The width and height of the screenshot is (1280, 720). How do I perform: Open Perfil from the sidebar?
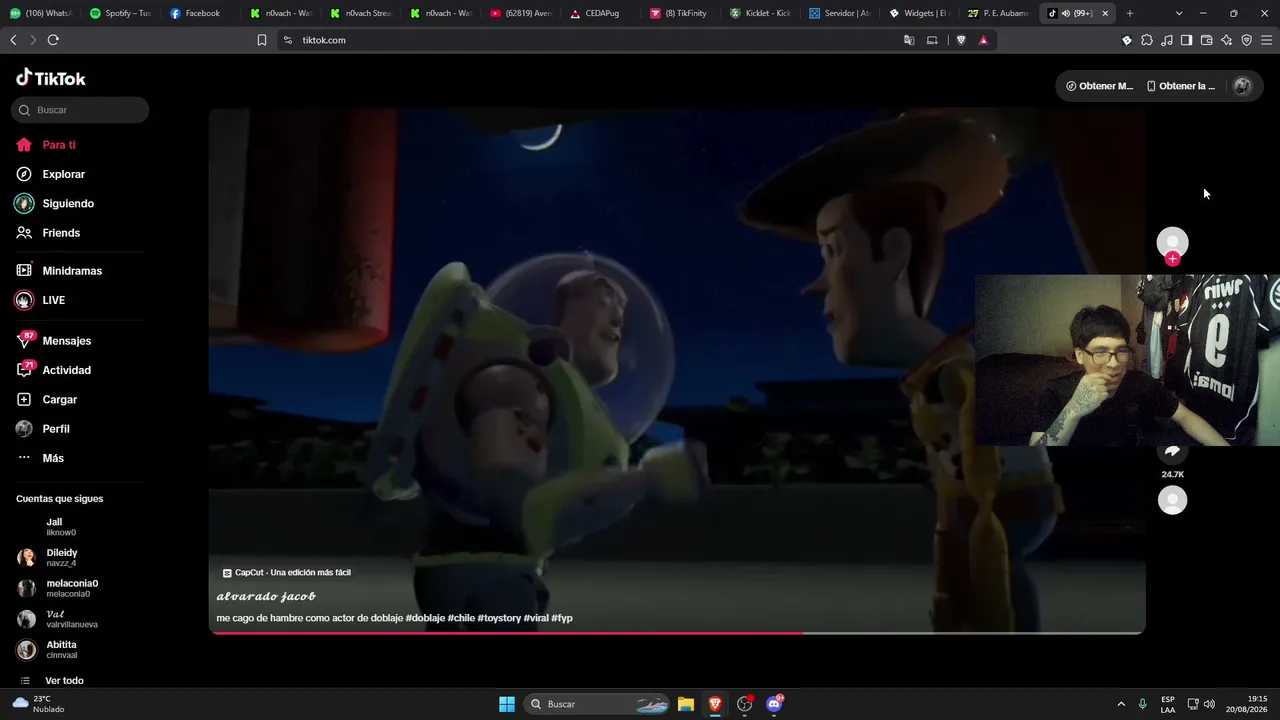56,429
